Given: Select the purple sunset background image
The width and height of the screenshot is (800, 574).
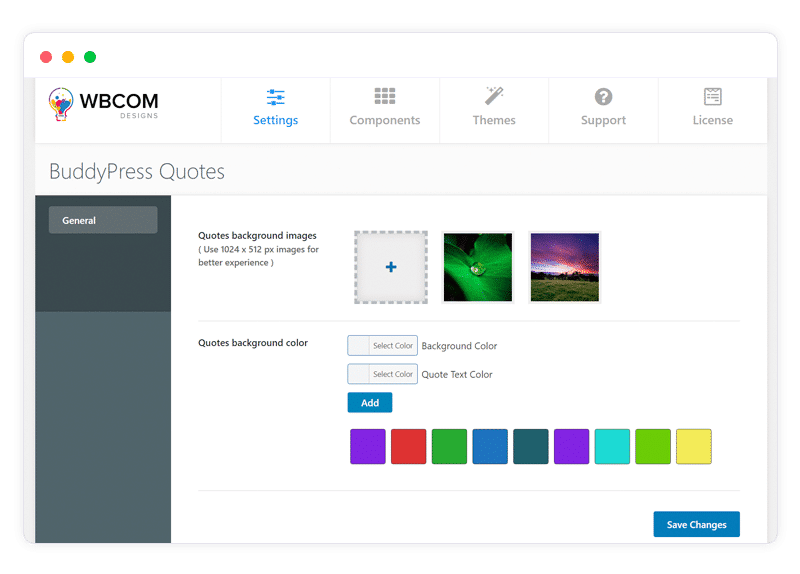Looking at the screenshot, I should coord(565,267).
